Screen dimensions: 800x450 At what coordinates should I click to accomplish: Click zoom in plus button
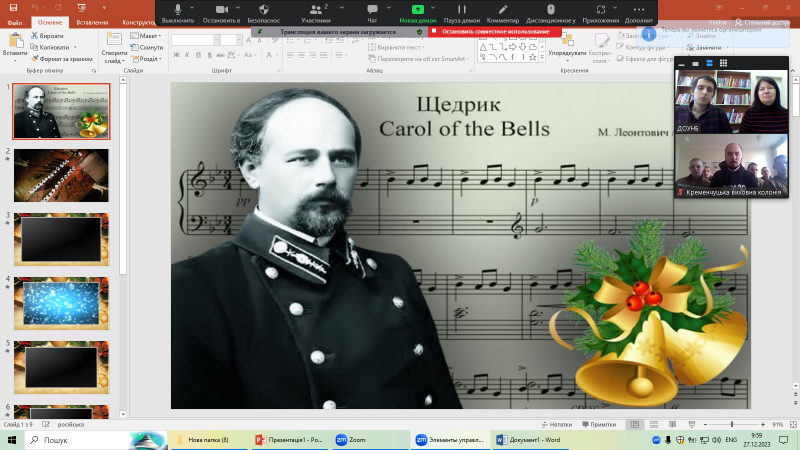tap(763, 424)
